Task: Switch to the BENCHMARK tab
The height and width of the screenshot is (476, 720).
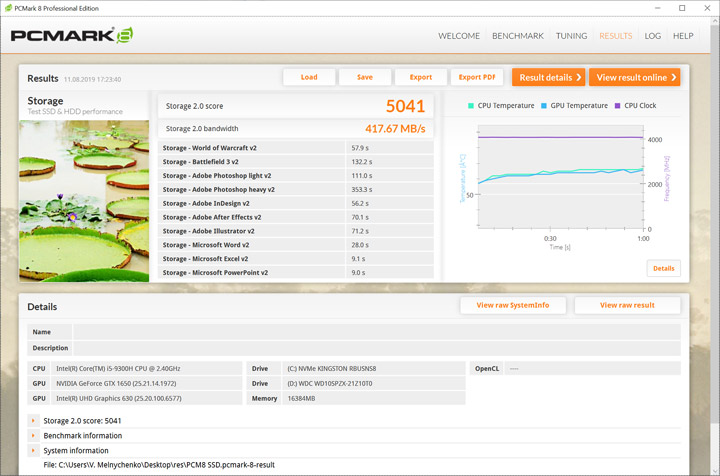Action: click(518, 36)
